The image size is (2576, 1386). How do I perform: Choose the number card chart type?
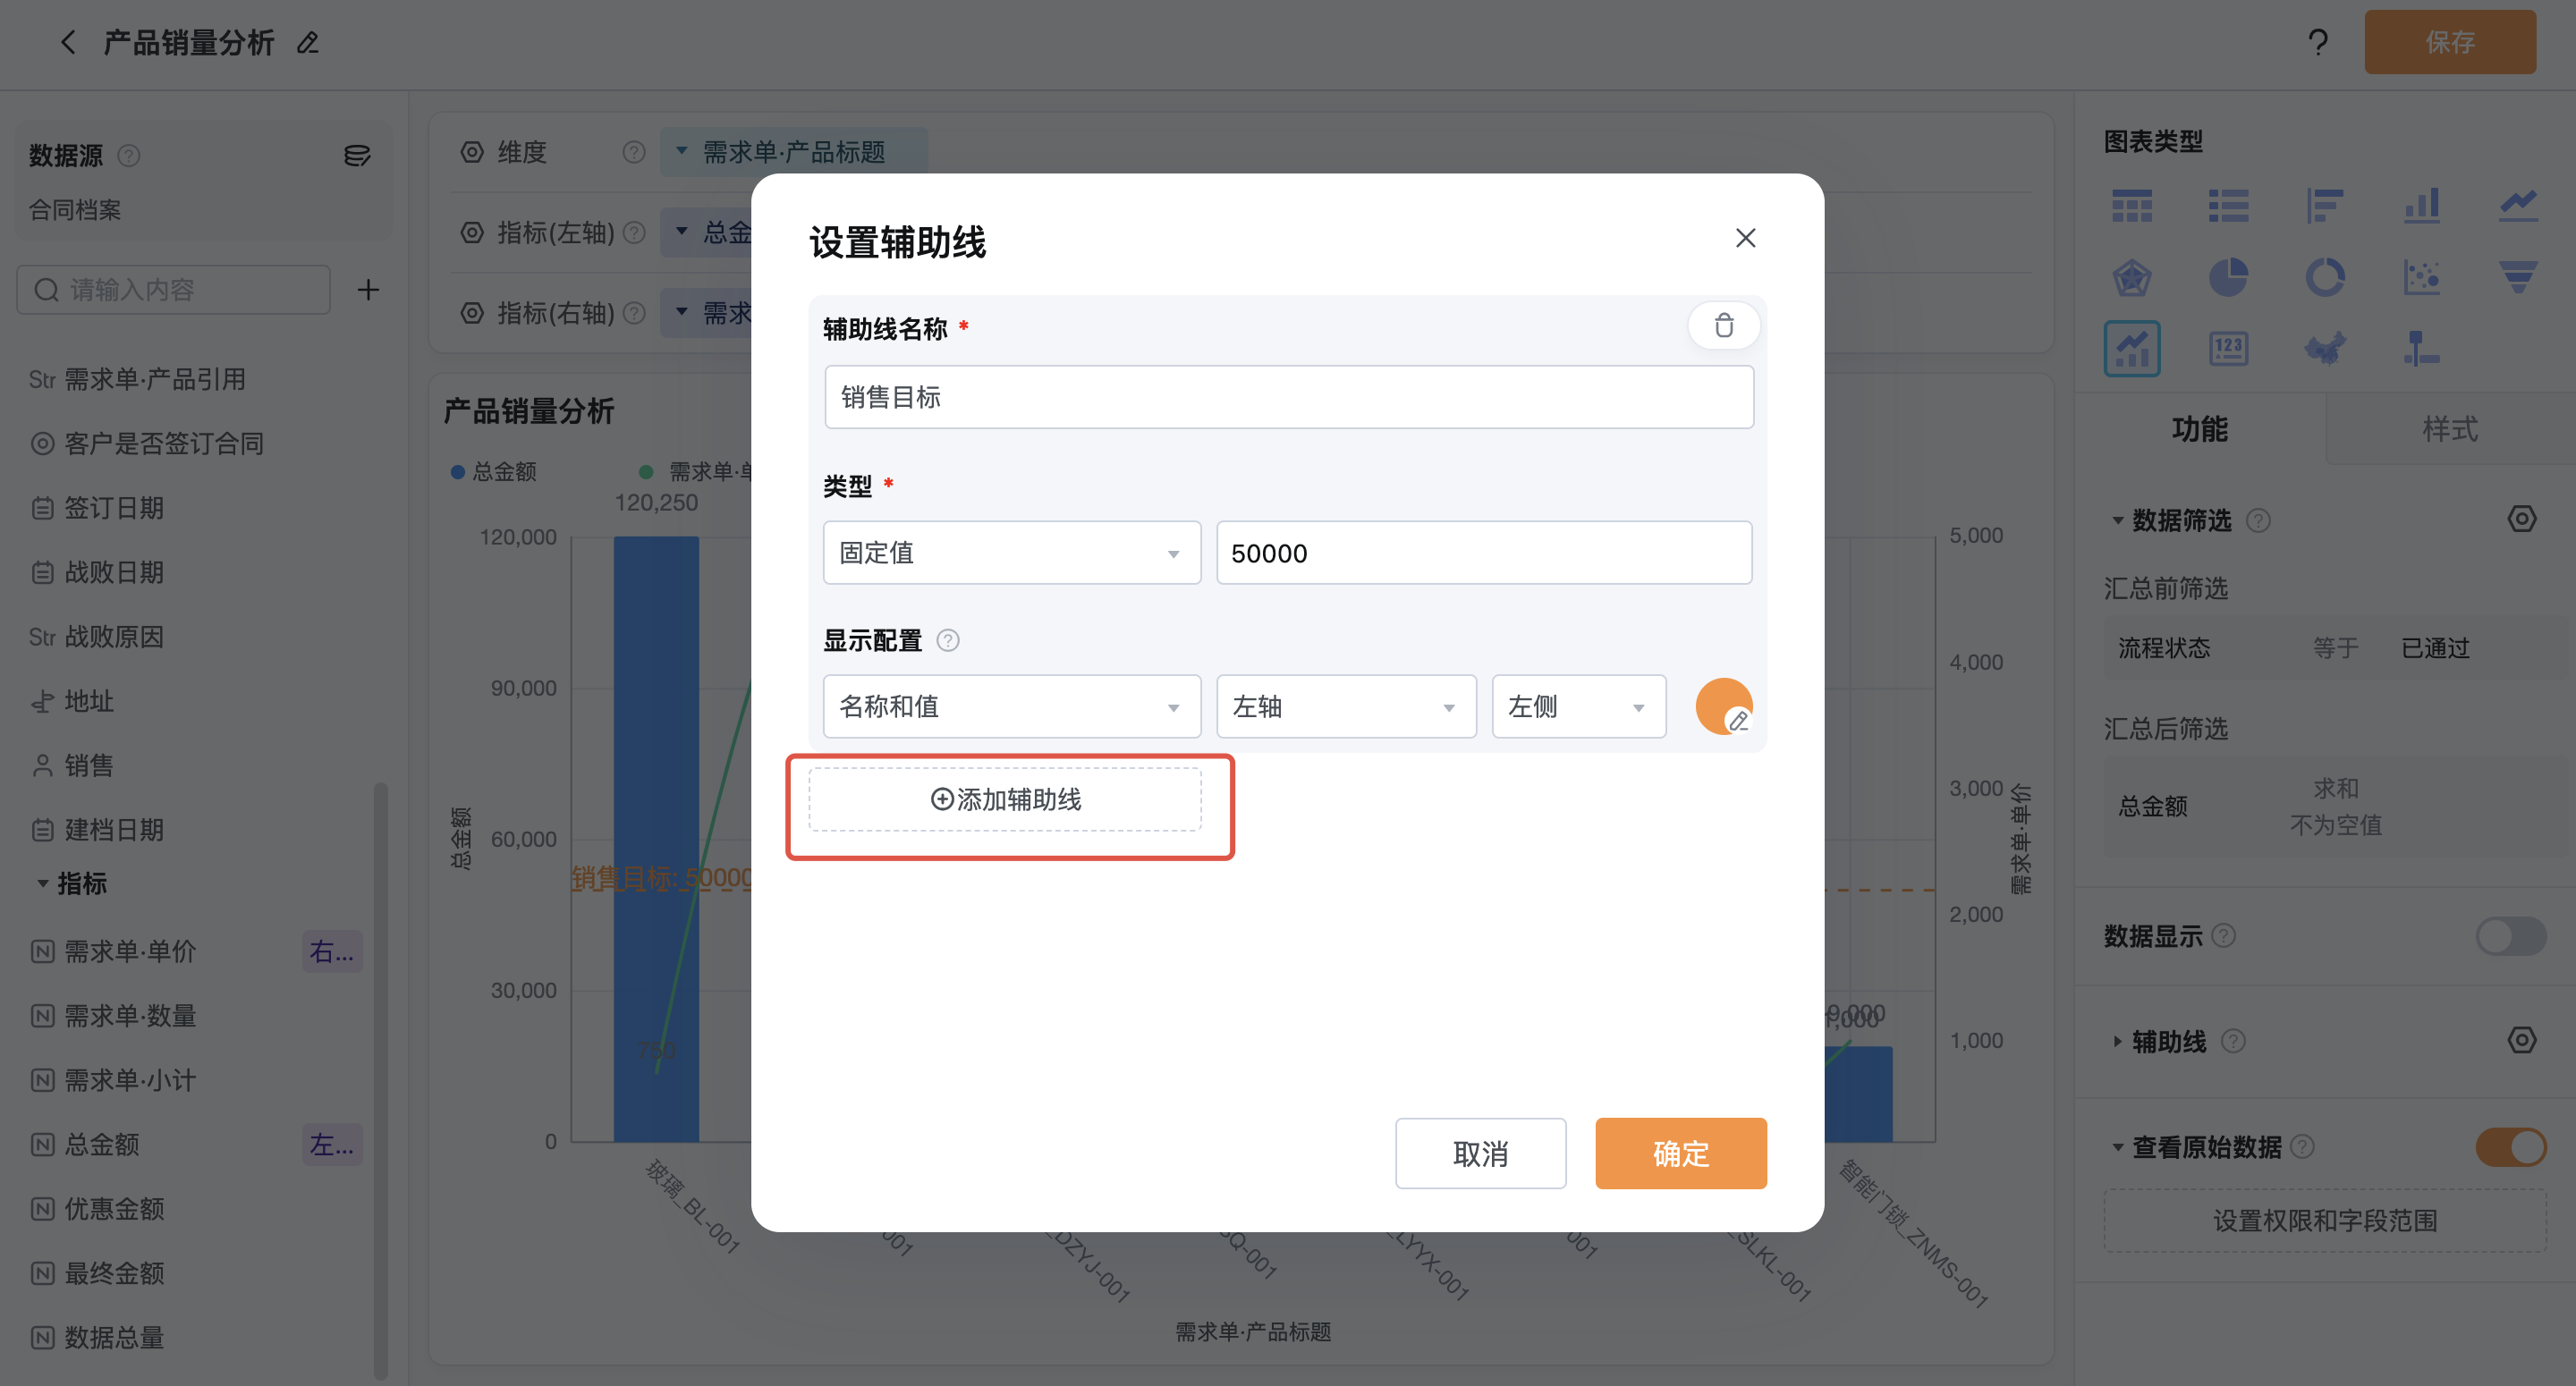(2228, 348)
